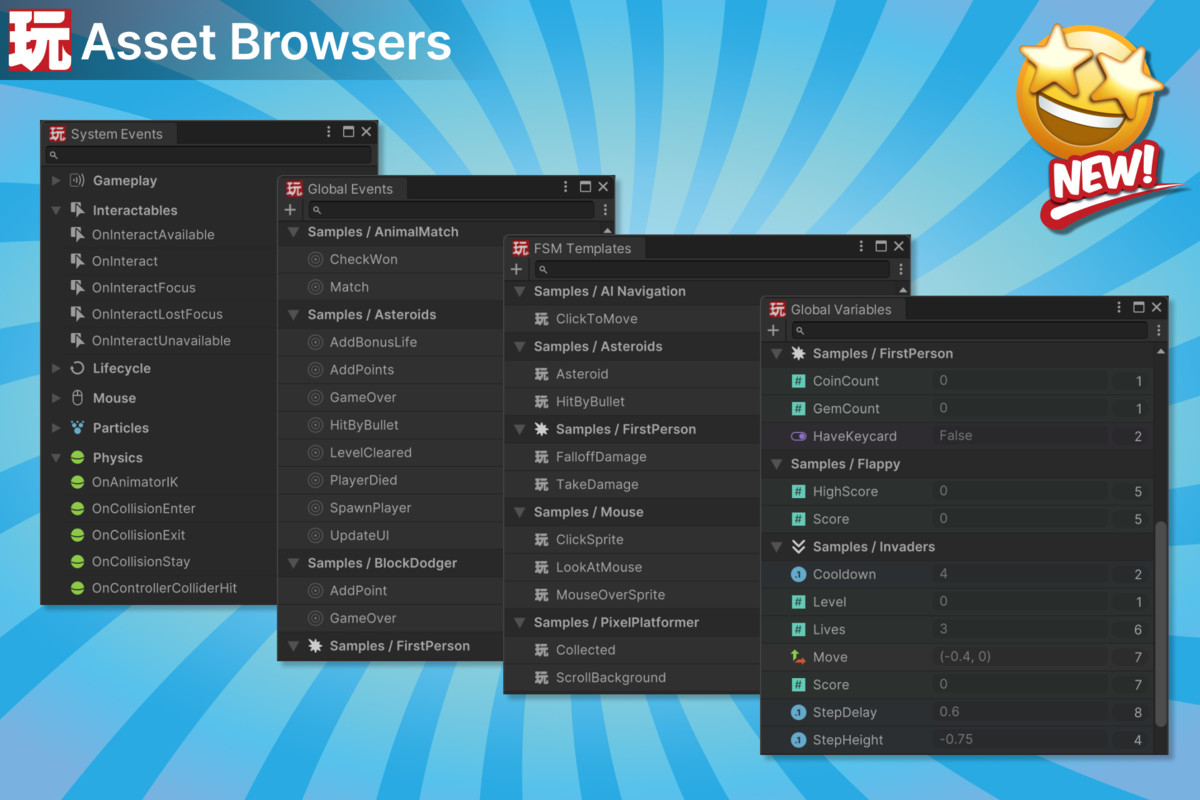Select the Level variable row

pyautogui.click(x=957, y=602)
